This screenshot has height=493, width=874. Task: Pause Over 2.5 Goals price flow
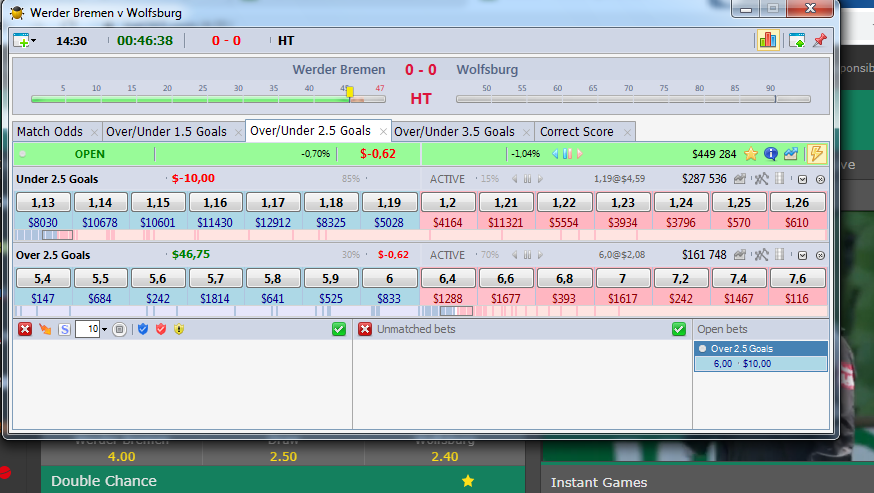pyautogui.click(x=527, y=255)
